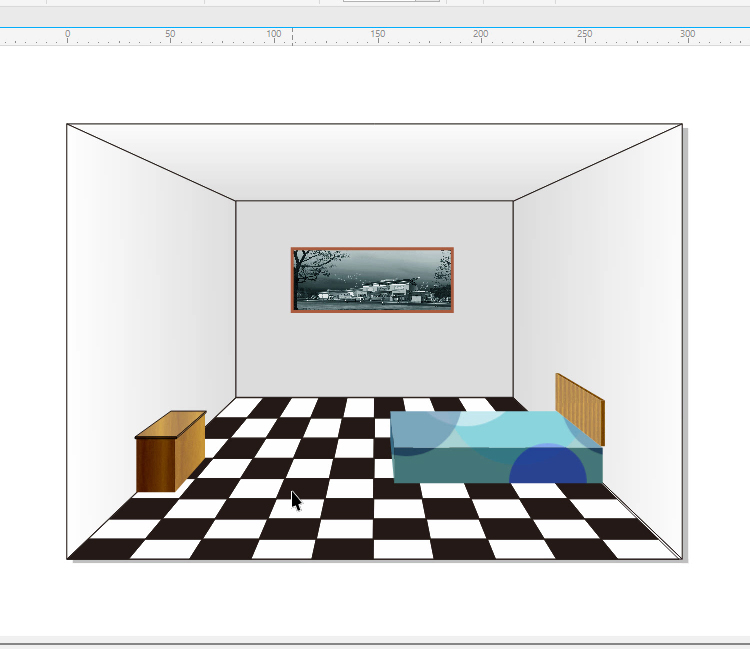750x649 pixels.
Task: Select the wooden chest by the left wall
Action: [x=171, y=451]
